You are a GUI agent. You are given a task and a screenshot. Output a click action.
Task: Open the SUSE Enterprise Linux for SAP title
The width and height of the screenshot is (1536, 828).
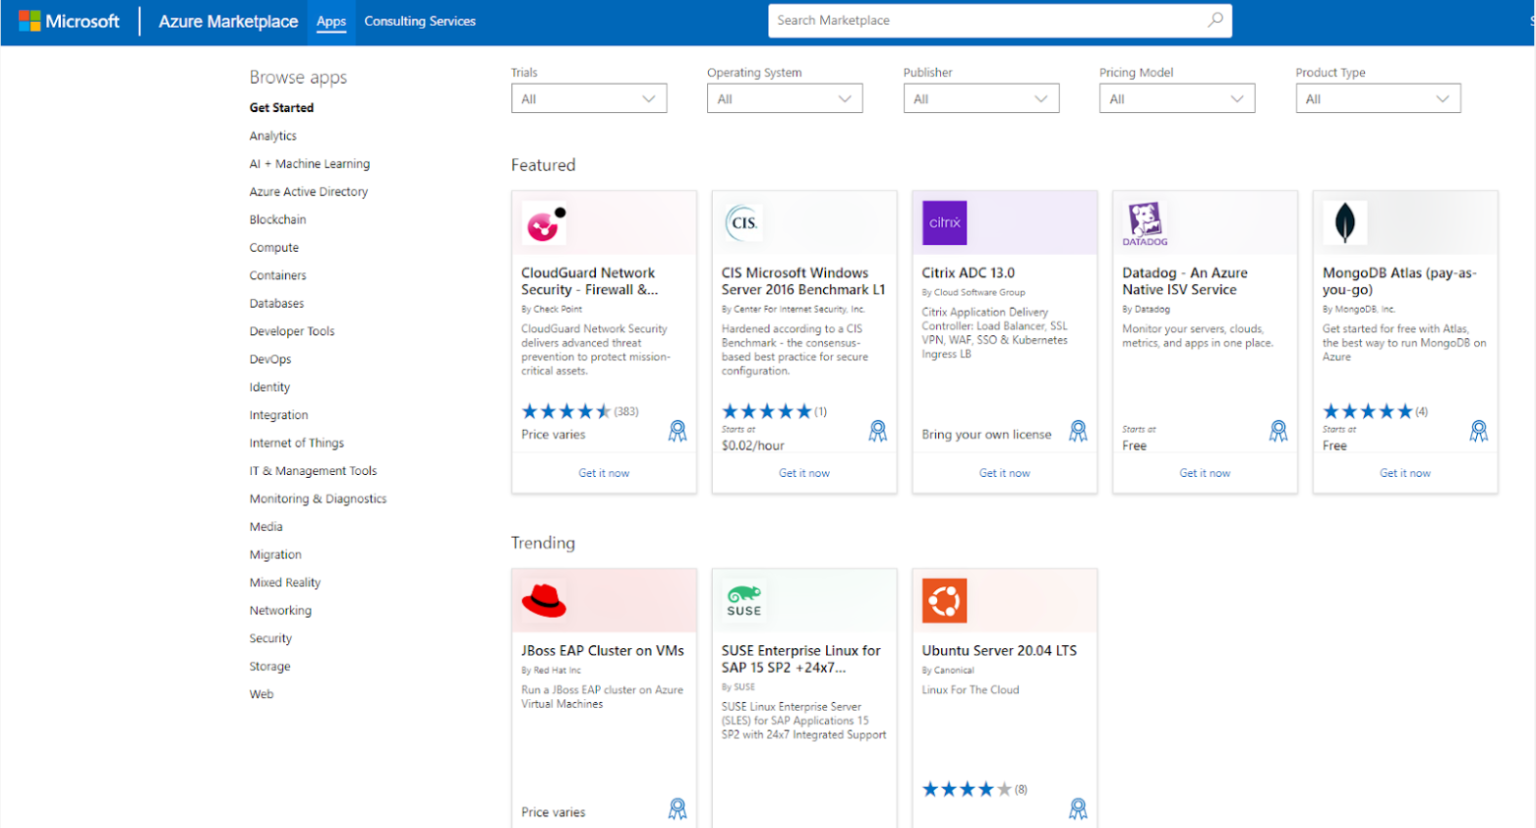[x=801, y=659]
